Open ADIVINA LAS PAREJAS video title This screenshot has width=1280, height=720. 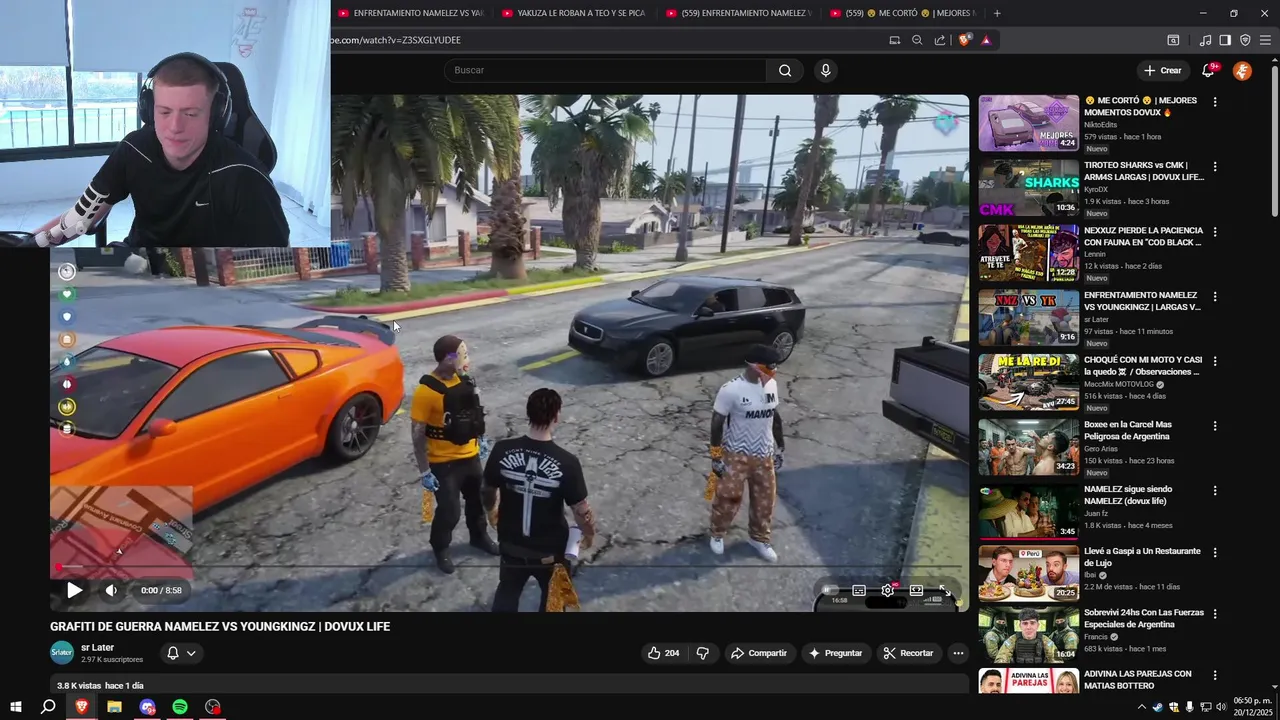tap(1138, 680)
